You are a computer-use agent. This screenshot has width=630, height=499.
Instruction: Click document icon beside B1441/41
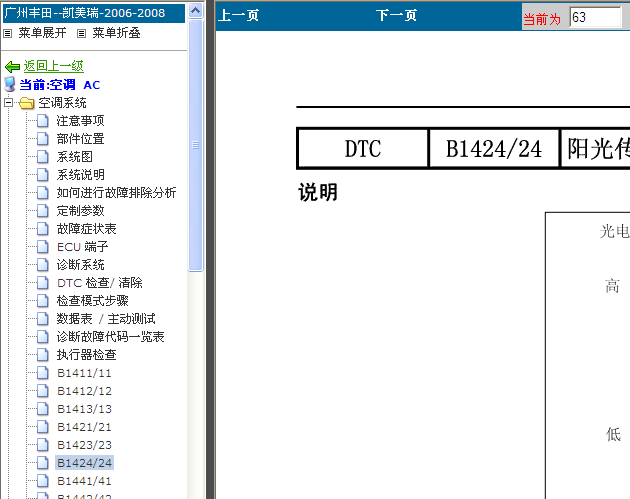coord(43,481)
